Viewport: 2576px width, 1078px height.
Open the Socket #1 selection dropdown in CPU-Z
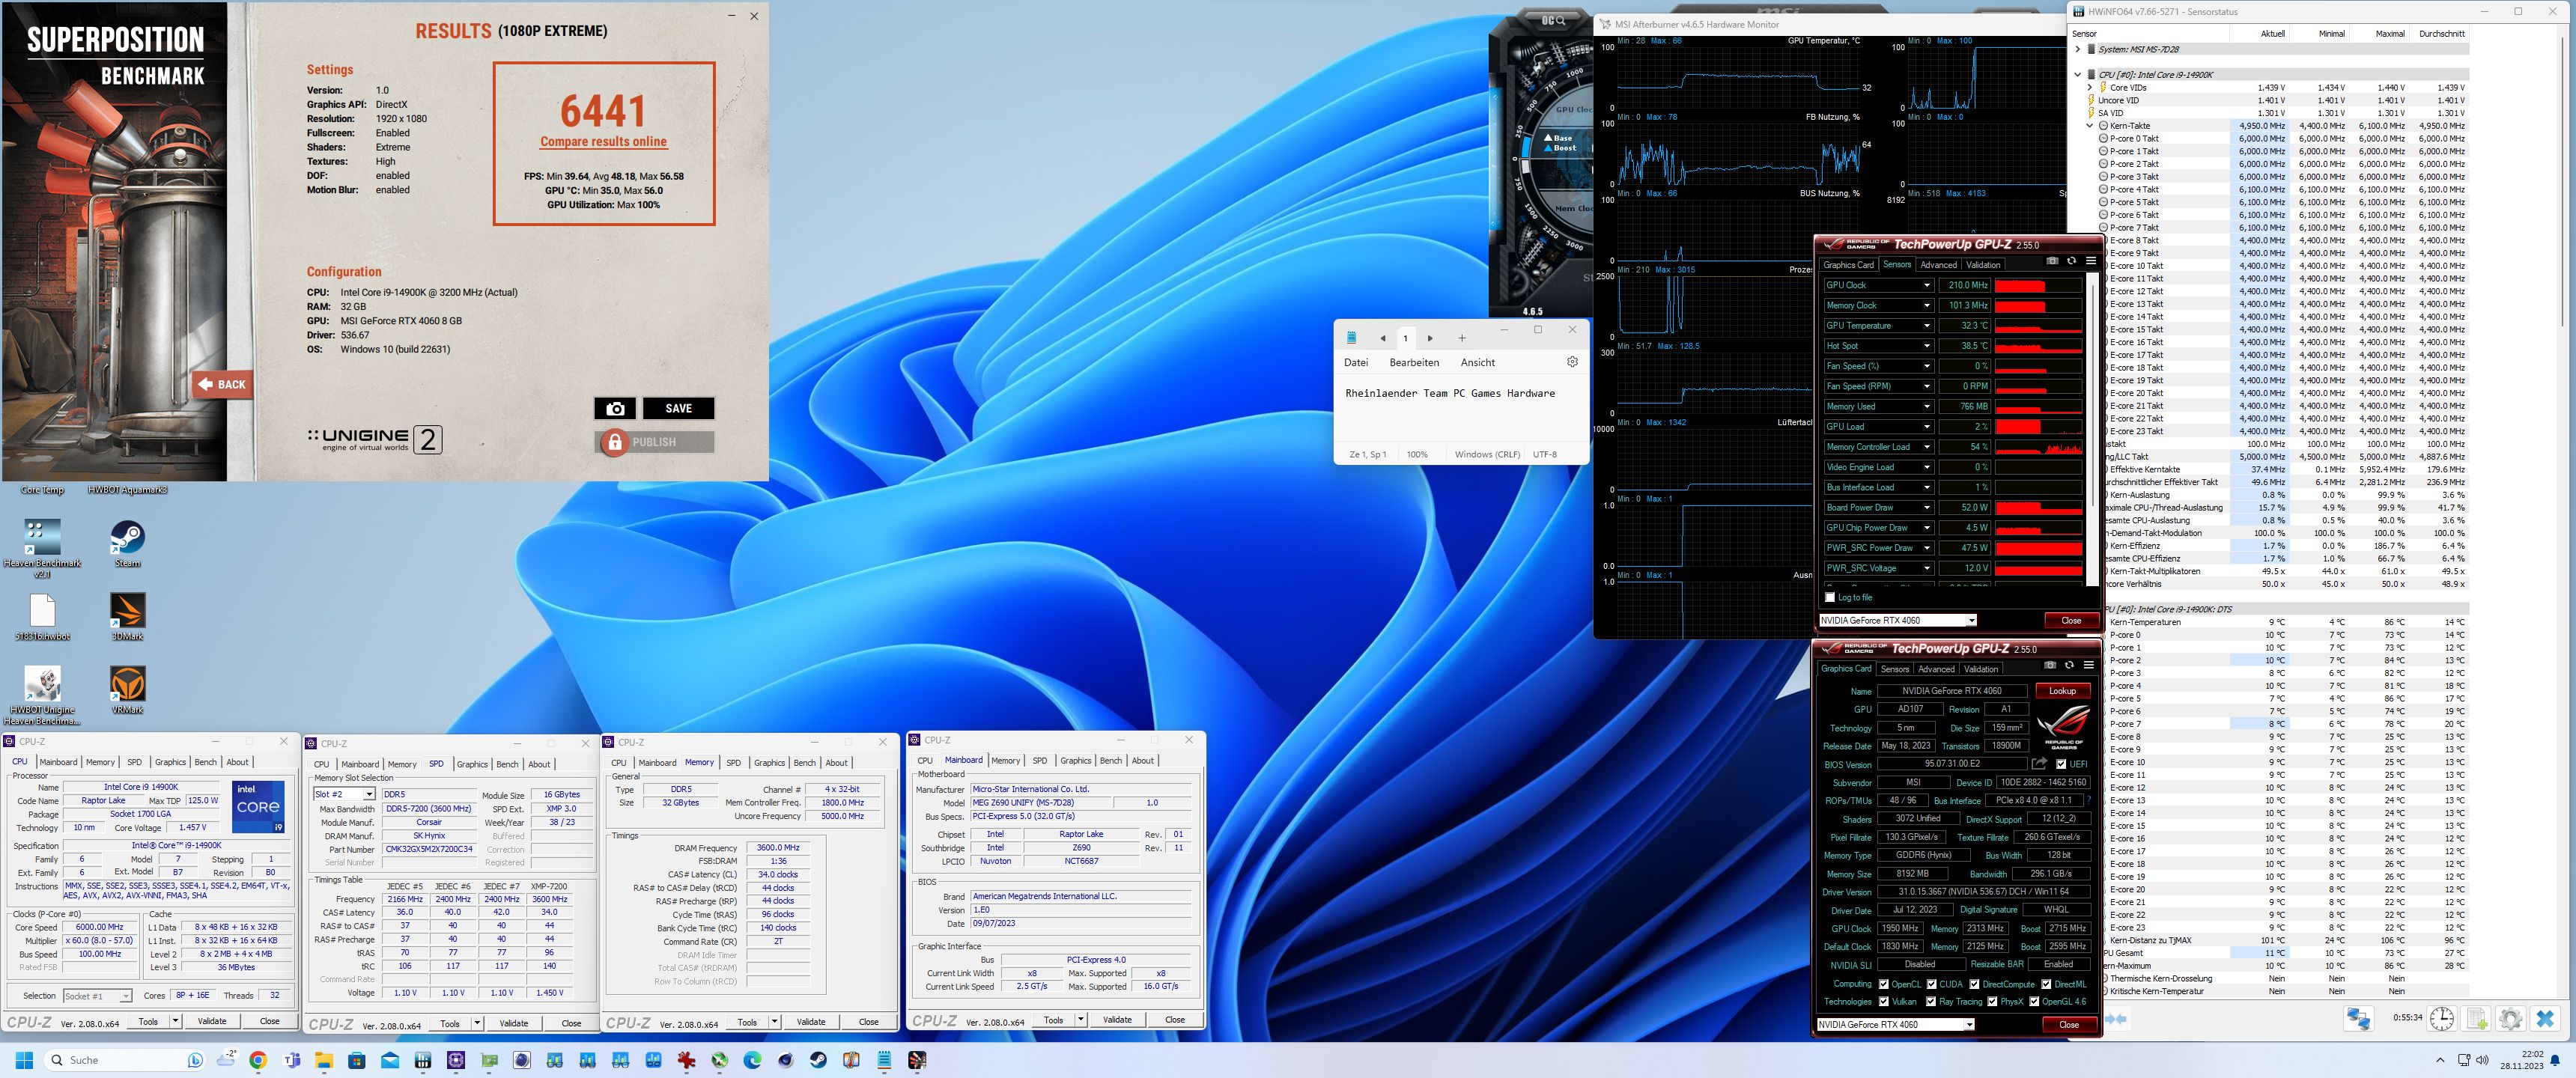point(97,996)
